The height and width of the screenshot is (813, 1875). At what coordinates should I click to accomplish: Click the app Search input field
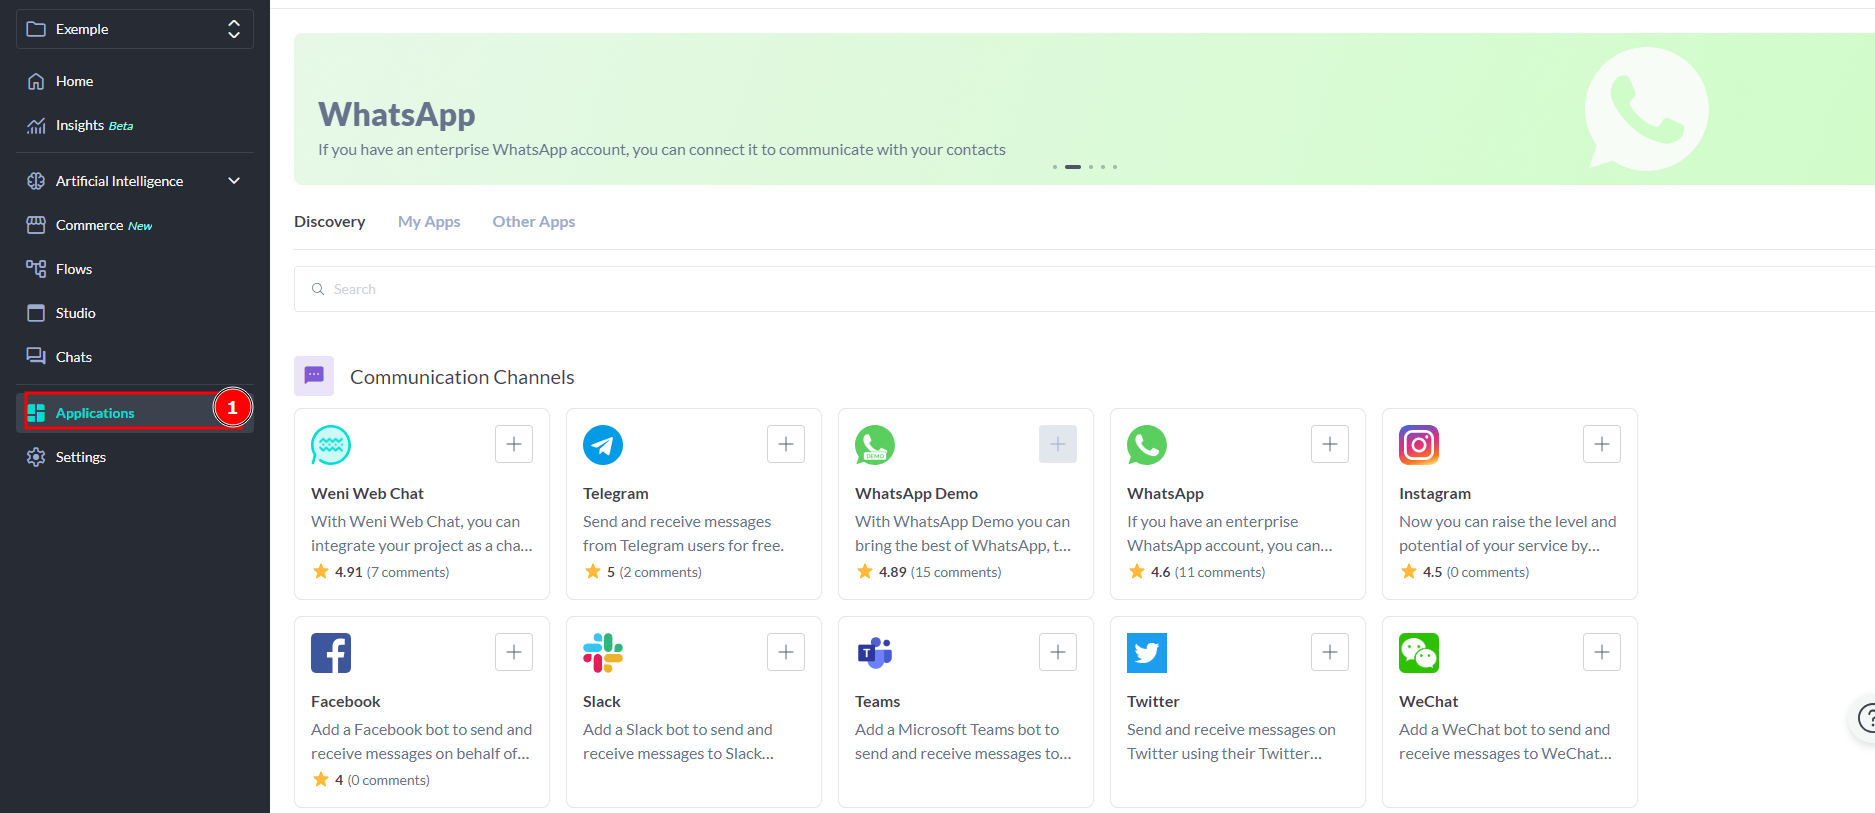1000,289
